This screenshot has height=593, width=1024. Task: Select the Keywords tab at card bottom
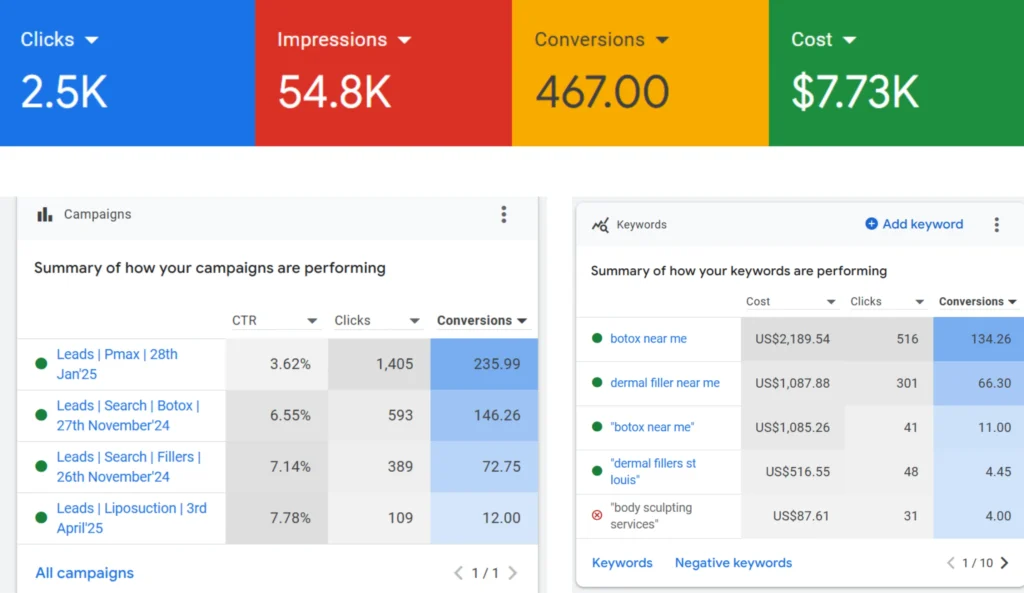point(622,563)
